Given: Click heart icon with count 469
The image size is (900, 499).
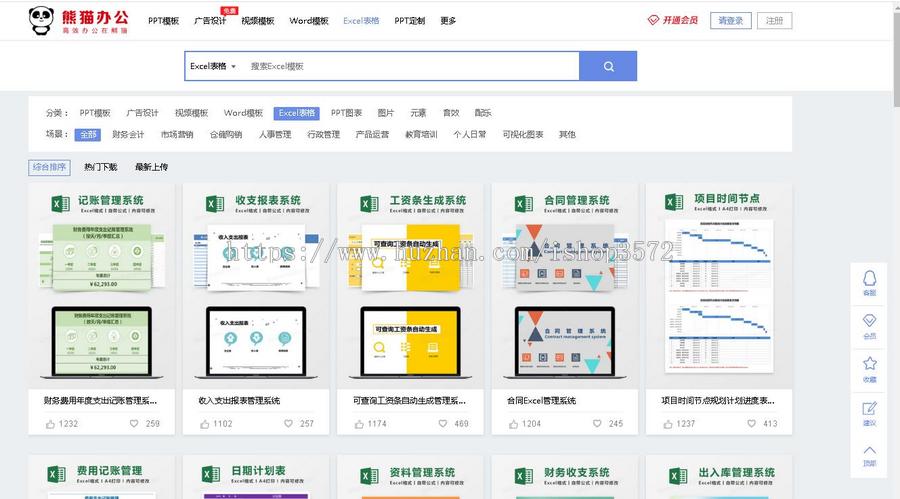Looking at the screenshot, I should pos(443,423).
